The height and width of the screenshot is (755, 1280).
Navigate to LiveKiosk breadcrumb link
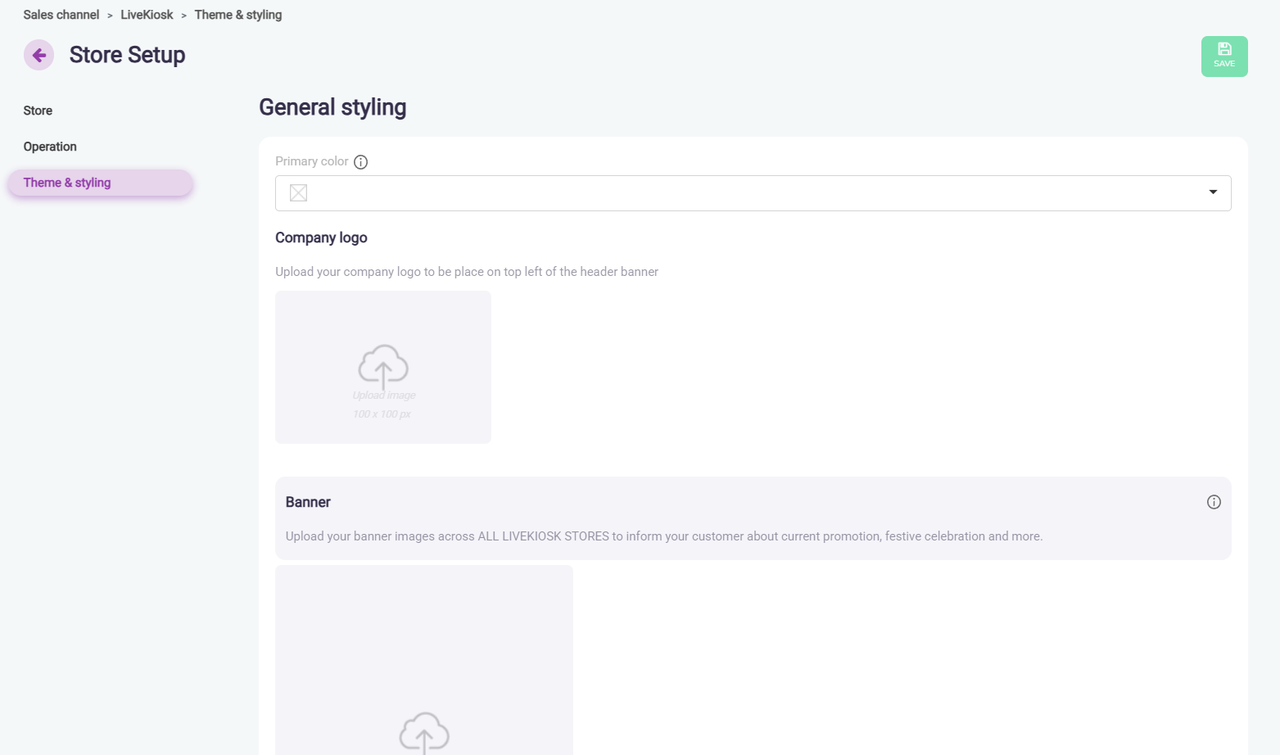(147, 15)
